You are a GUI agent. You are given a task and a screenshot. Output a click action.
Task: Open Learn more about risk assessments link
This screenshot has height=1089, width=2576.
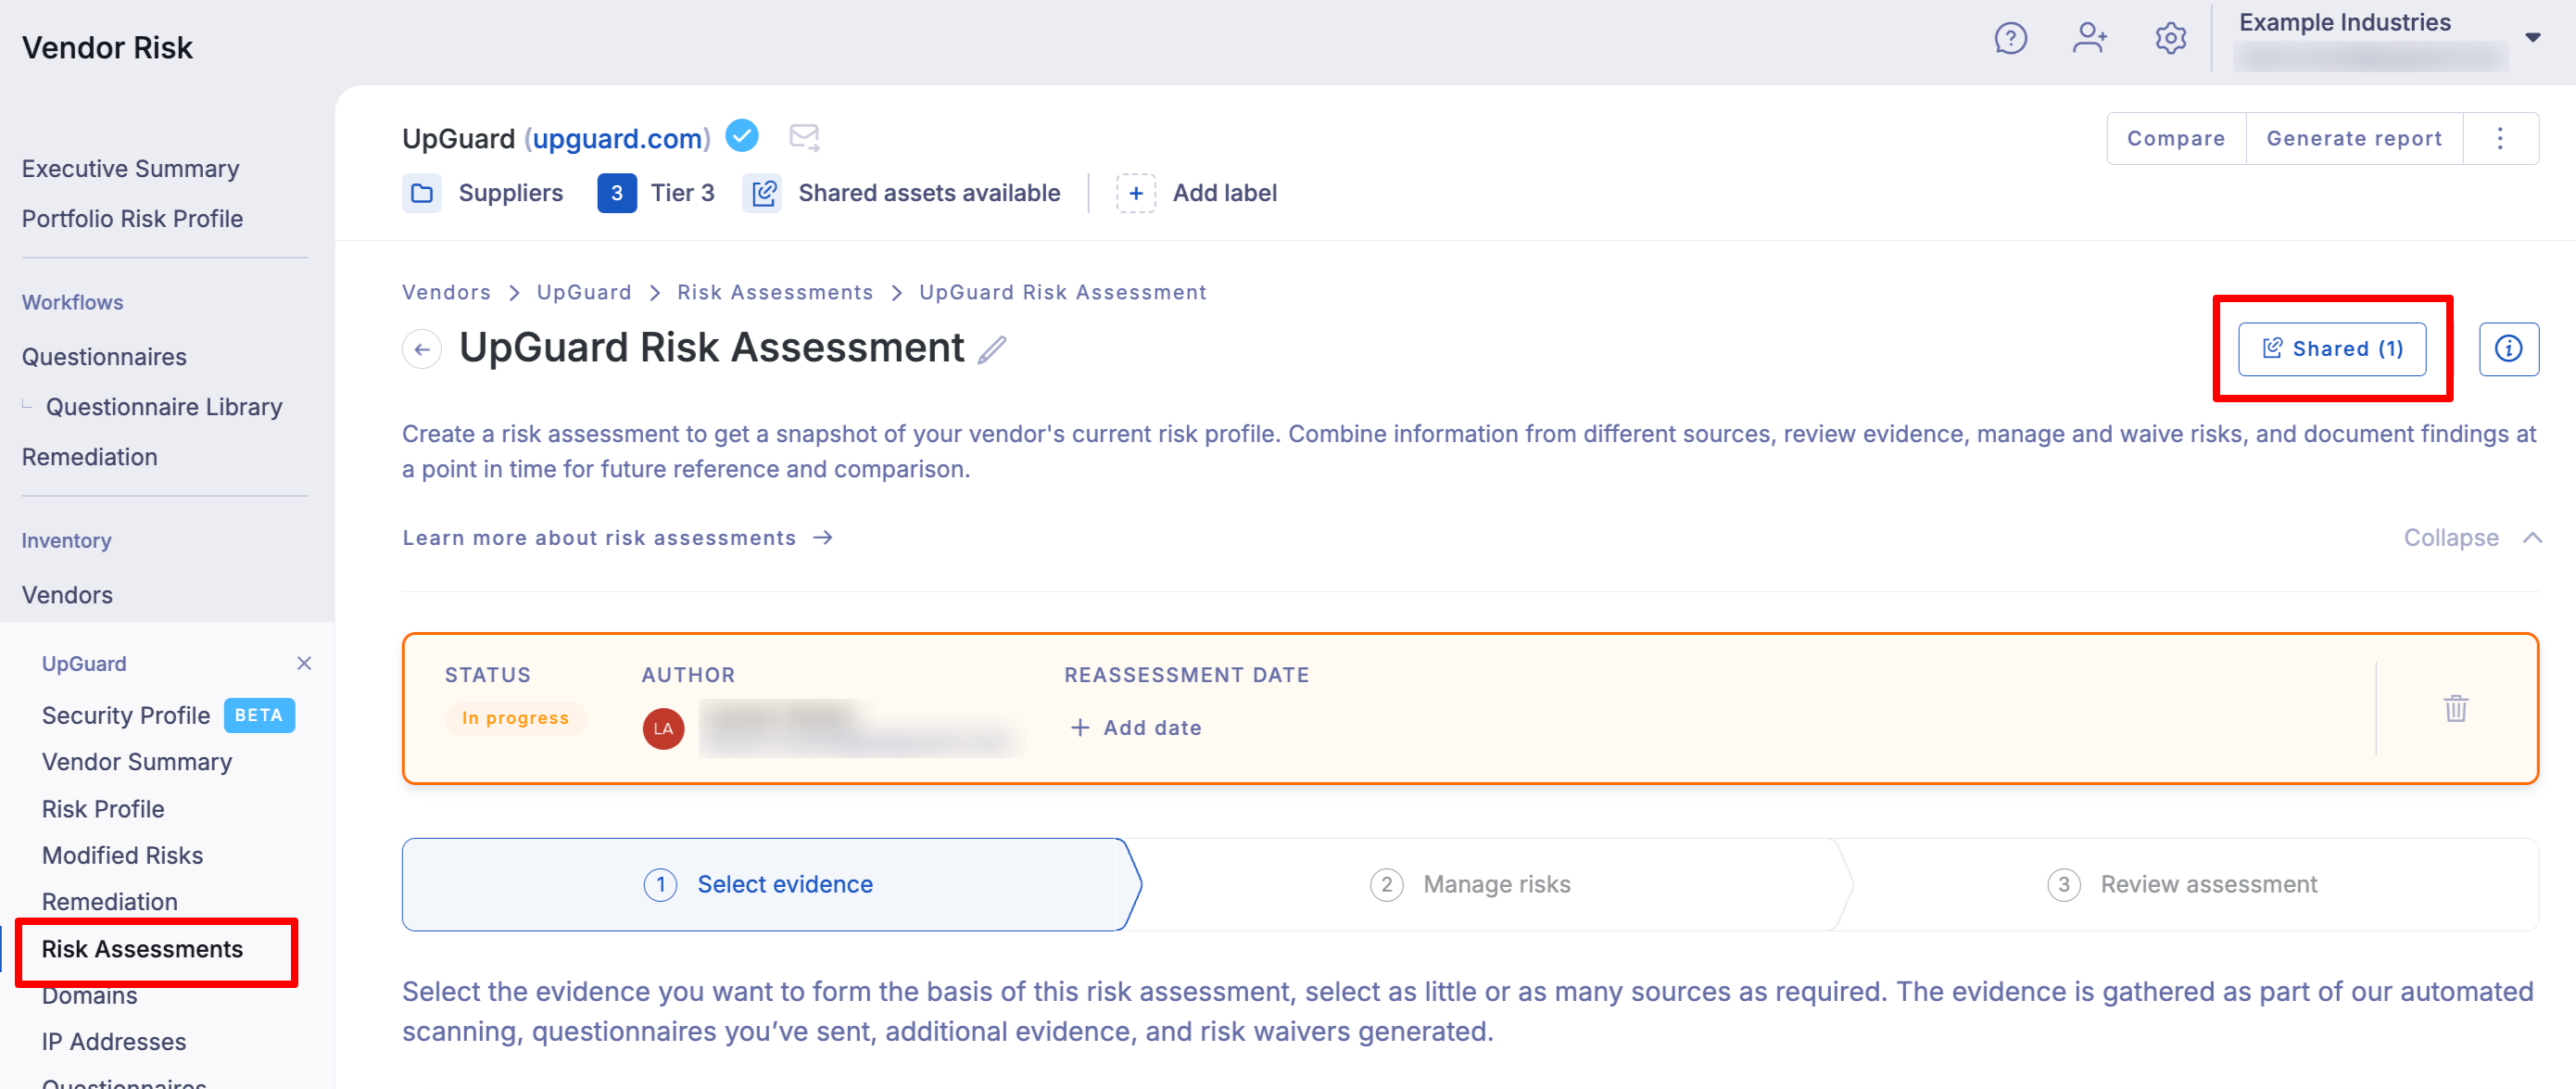click(x=617, y=538)
